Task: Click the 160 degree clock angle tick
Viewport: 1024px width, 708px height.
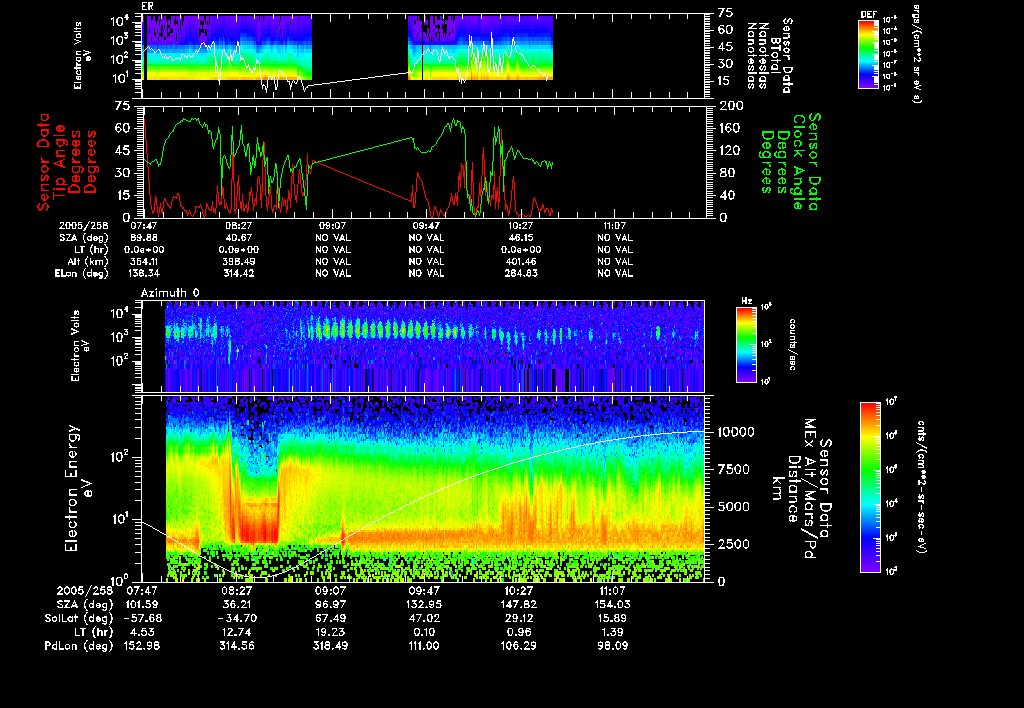Action: [731, 128]
